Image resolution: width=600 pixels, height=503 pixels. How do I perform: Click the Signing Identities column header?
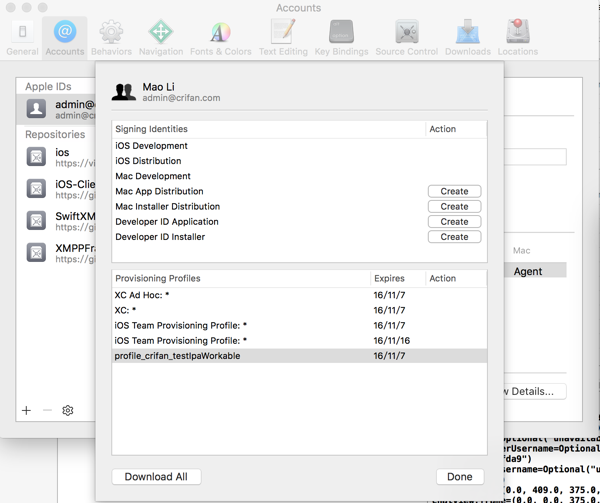[x=268, y=129]
